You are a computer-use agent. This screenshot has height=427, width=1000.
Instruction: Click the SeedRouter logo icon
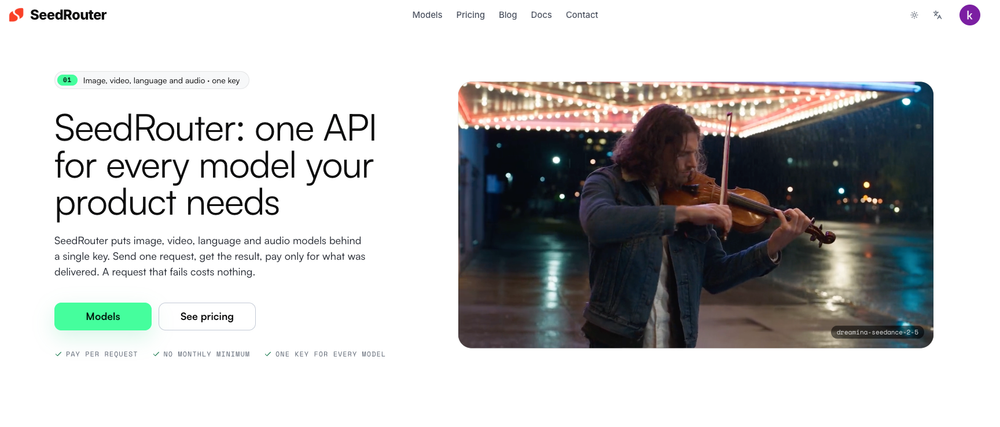click(x=16, y=15)
